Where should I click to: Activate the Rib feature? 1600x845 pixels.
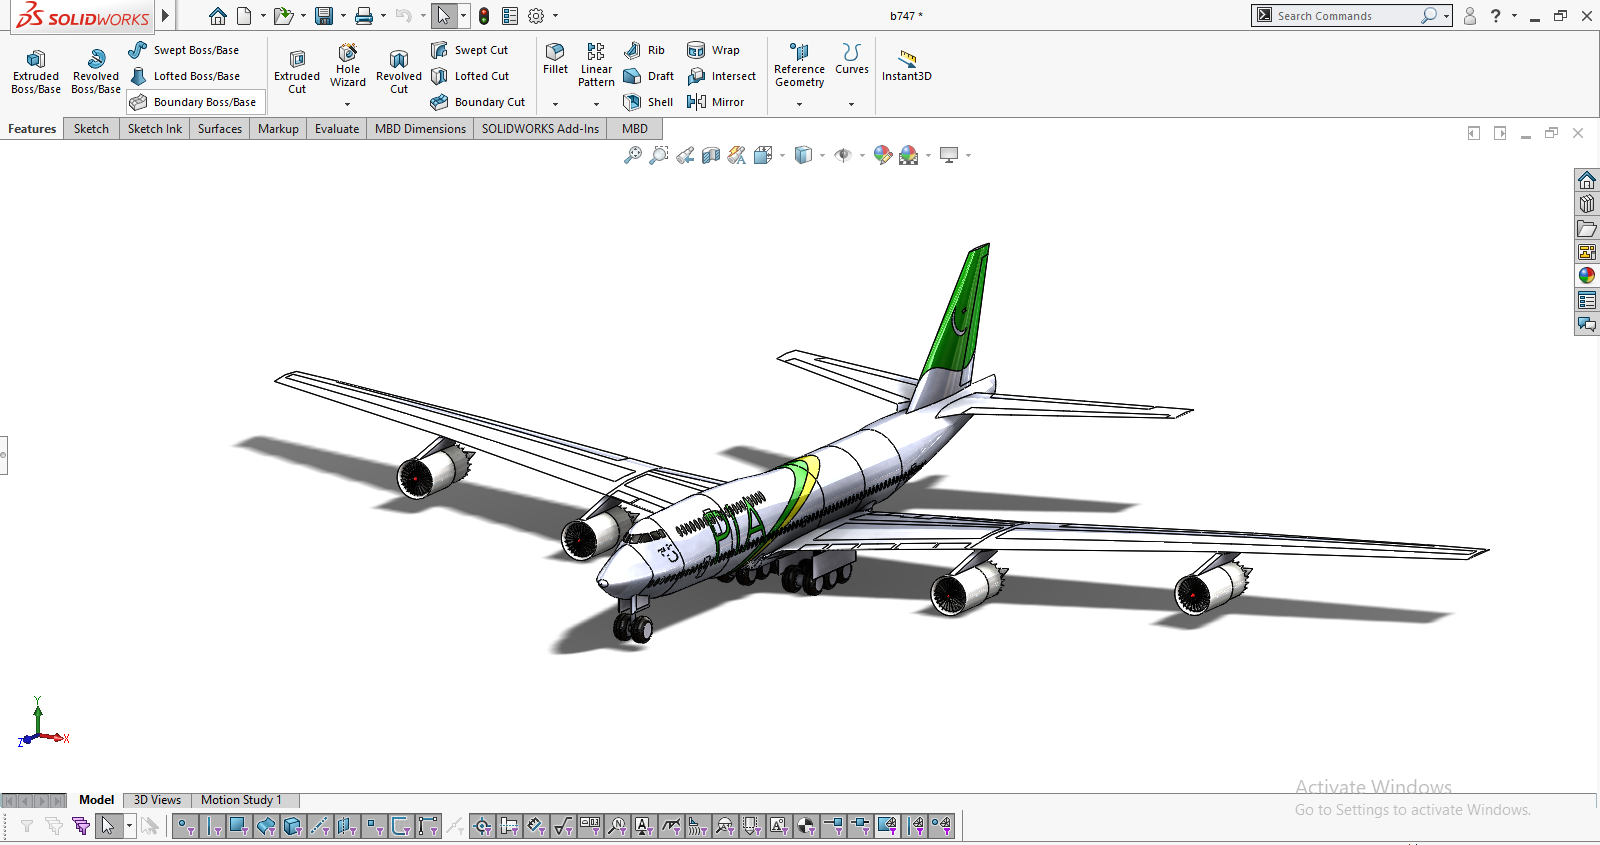pos(644,50)
